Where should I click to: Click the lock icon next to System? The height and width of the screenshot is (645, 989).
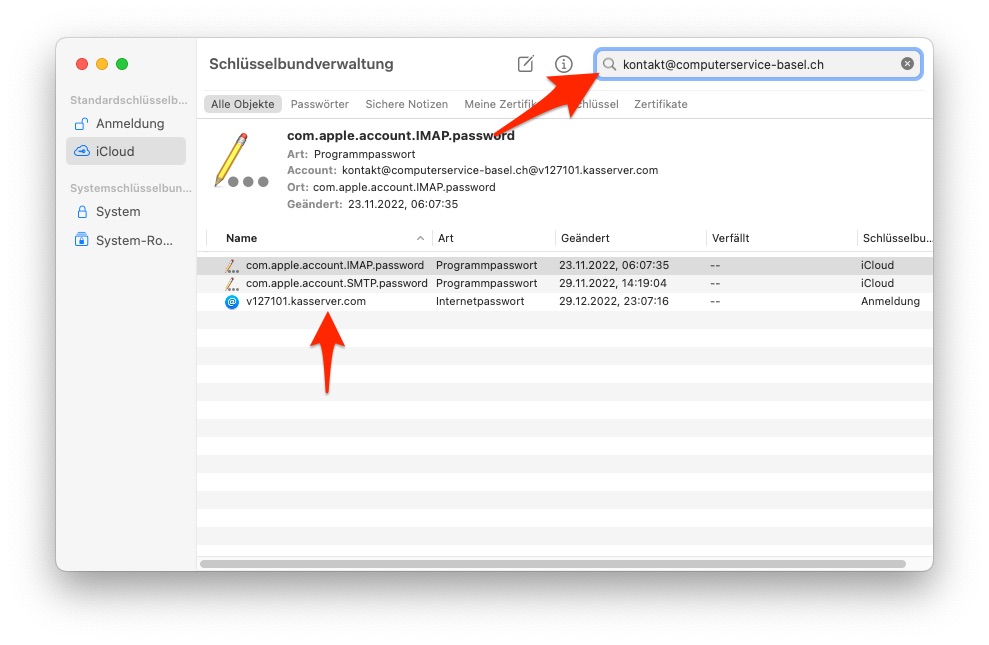[x=82, y=212]
